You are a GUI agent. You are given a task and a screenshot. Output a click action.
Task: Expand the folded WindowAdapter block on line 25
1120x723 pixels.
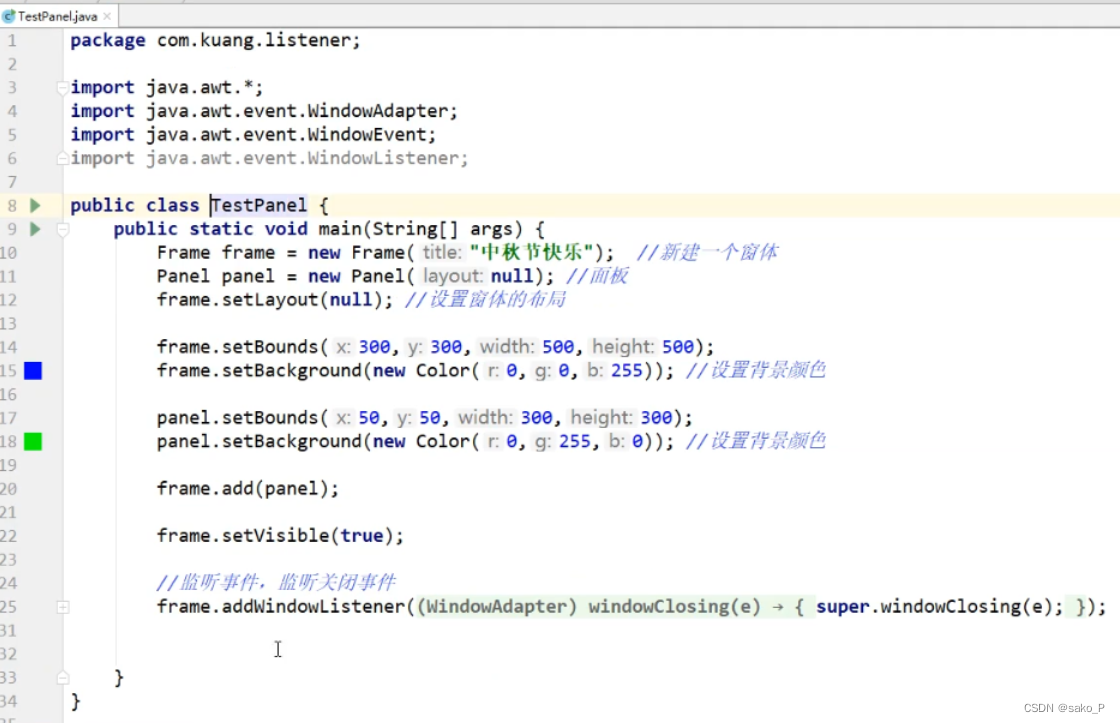63,607
